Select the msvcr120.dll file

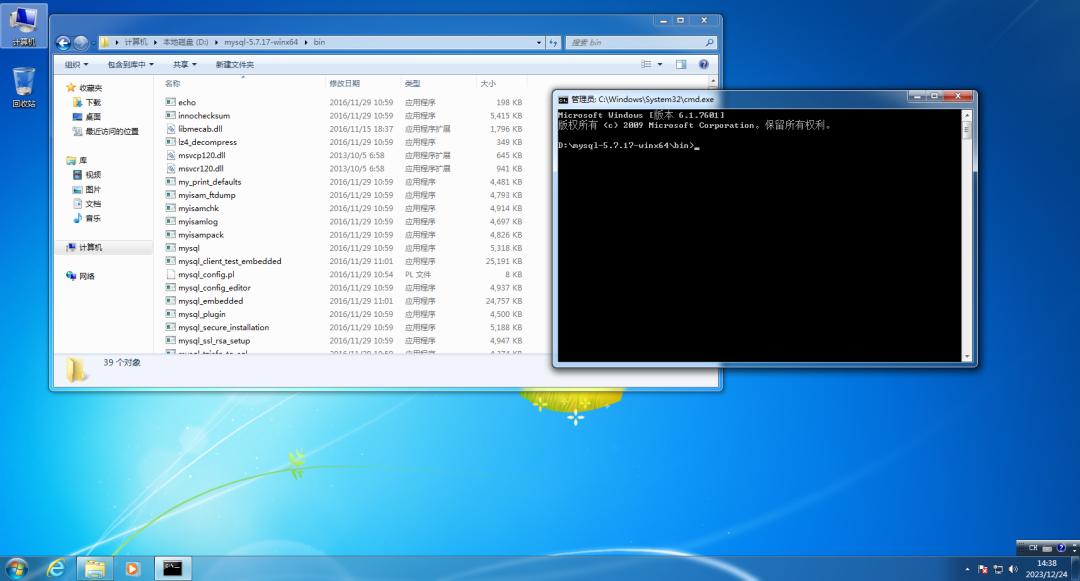[200, 169]
